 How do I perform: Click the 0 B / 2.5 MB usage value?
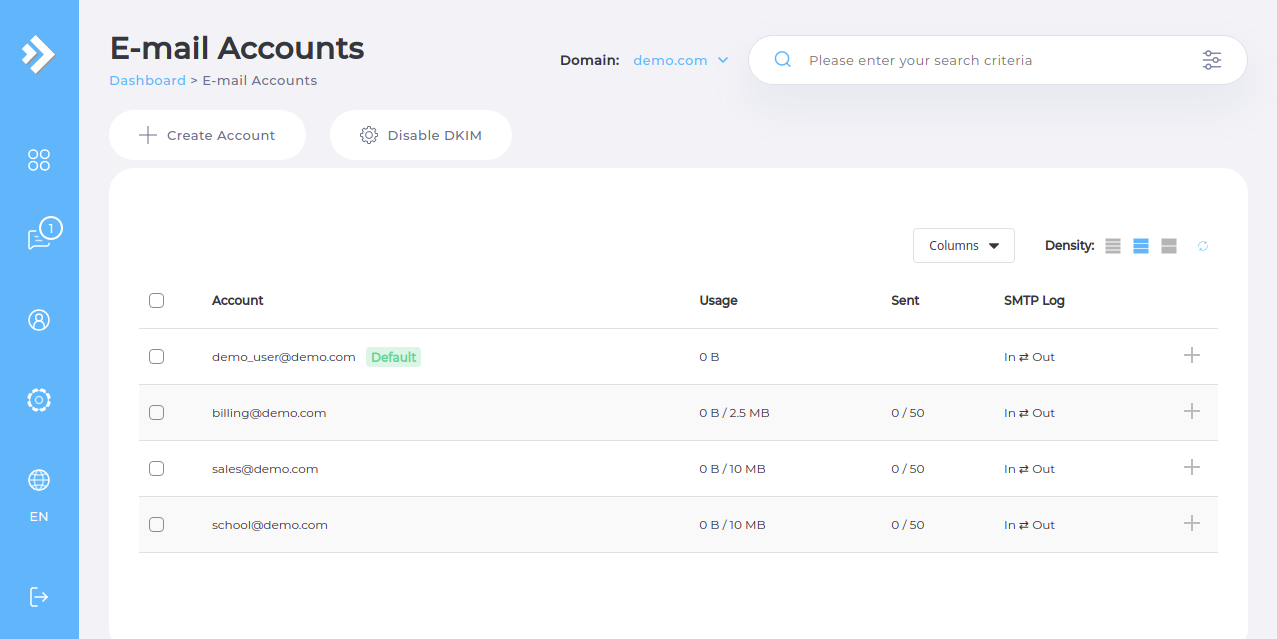pyautogui.click(x=734, y=413)
